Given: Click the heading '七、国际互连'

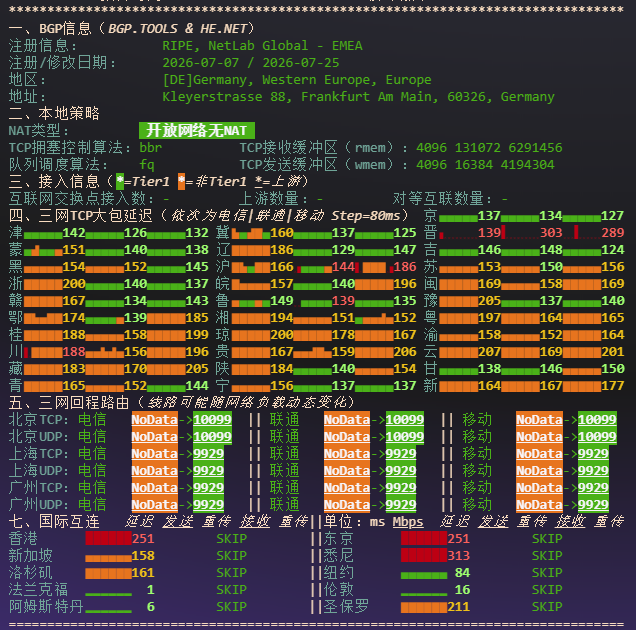Looking at the screenshot, I should [54, 522].
